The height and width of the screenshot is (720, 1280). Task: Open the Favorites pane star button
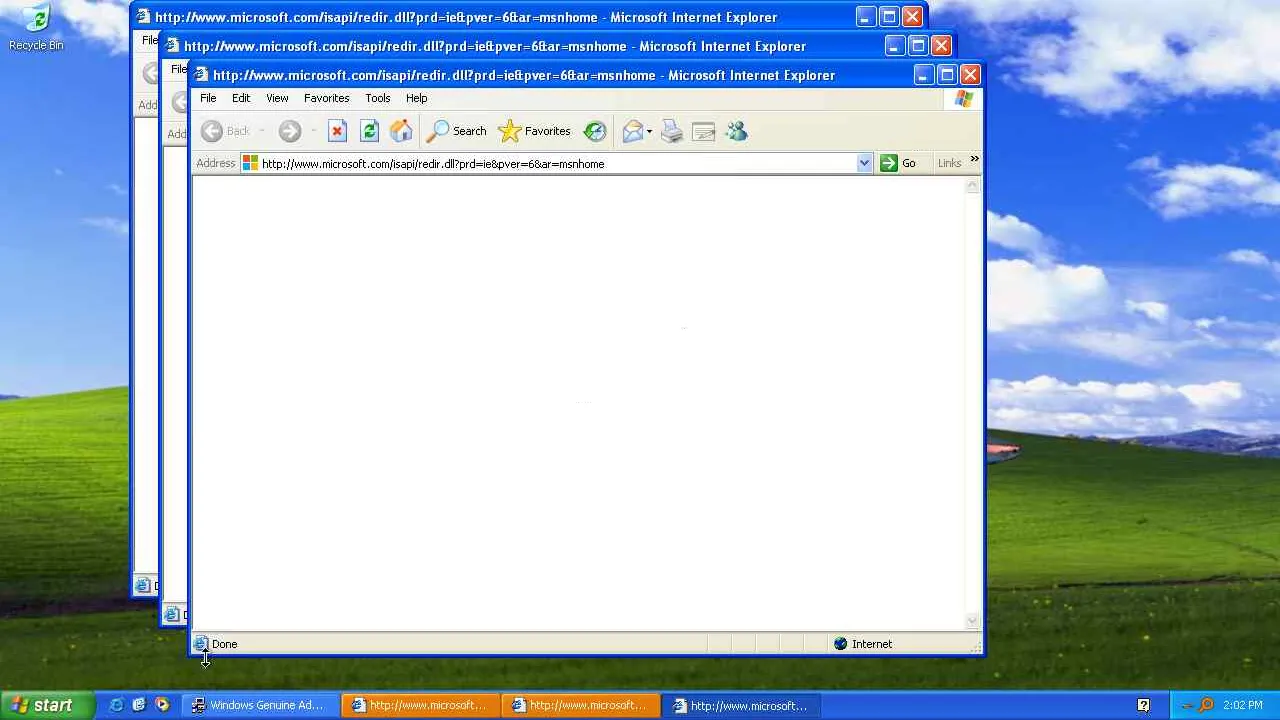tap(534, 131)
